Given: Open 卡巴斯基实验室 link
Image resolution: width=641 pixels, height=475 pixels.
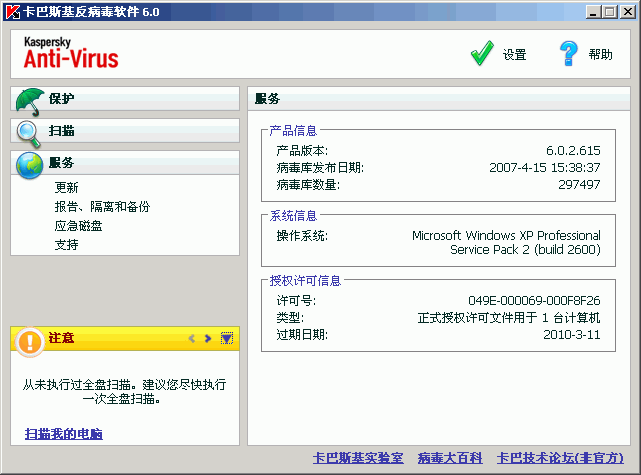Looking at the screenshot, I should (358, 457).
